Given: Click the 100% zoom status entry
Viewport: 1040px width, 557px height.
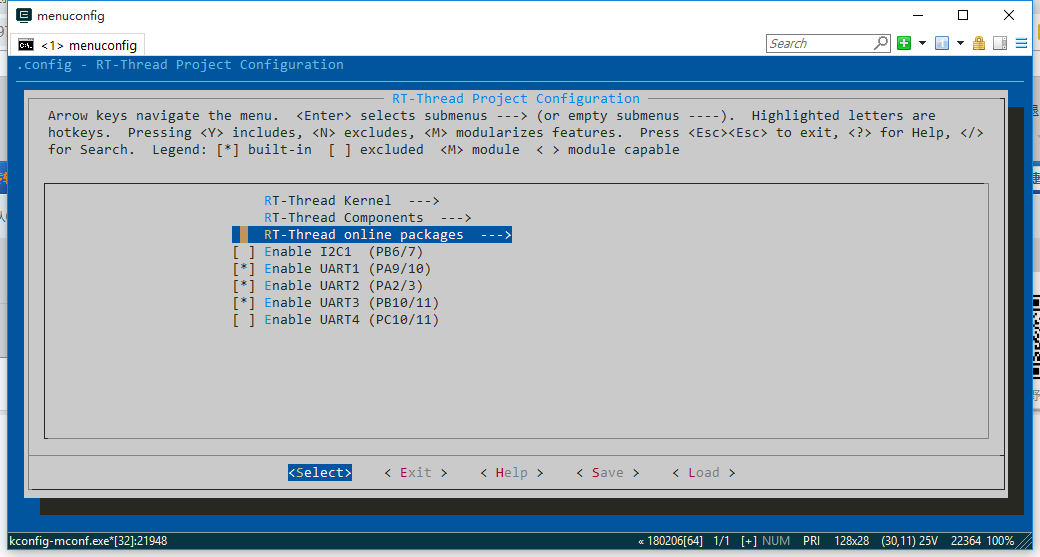Looking at the screenshot, I should (1000, 540).
